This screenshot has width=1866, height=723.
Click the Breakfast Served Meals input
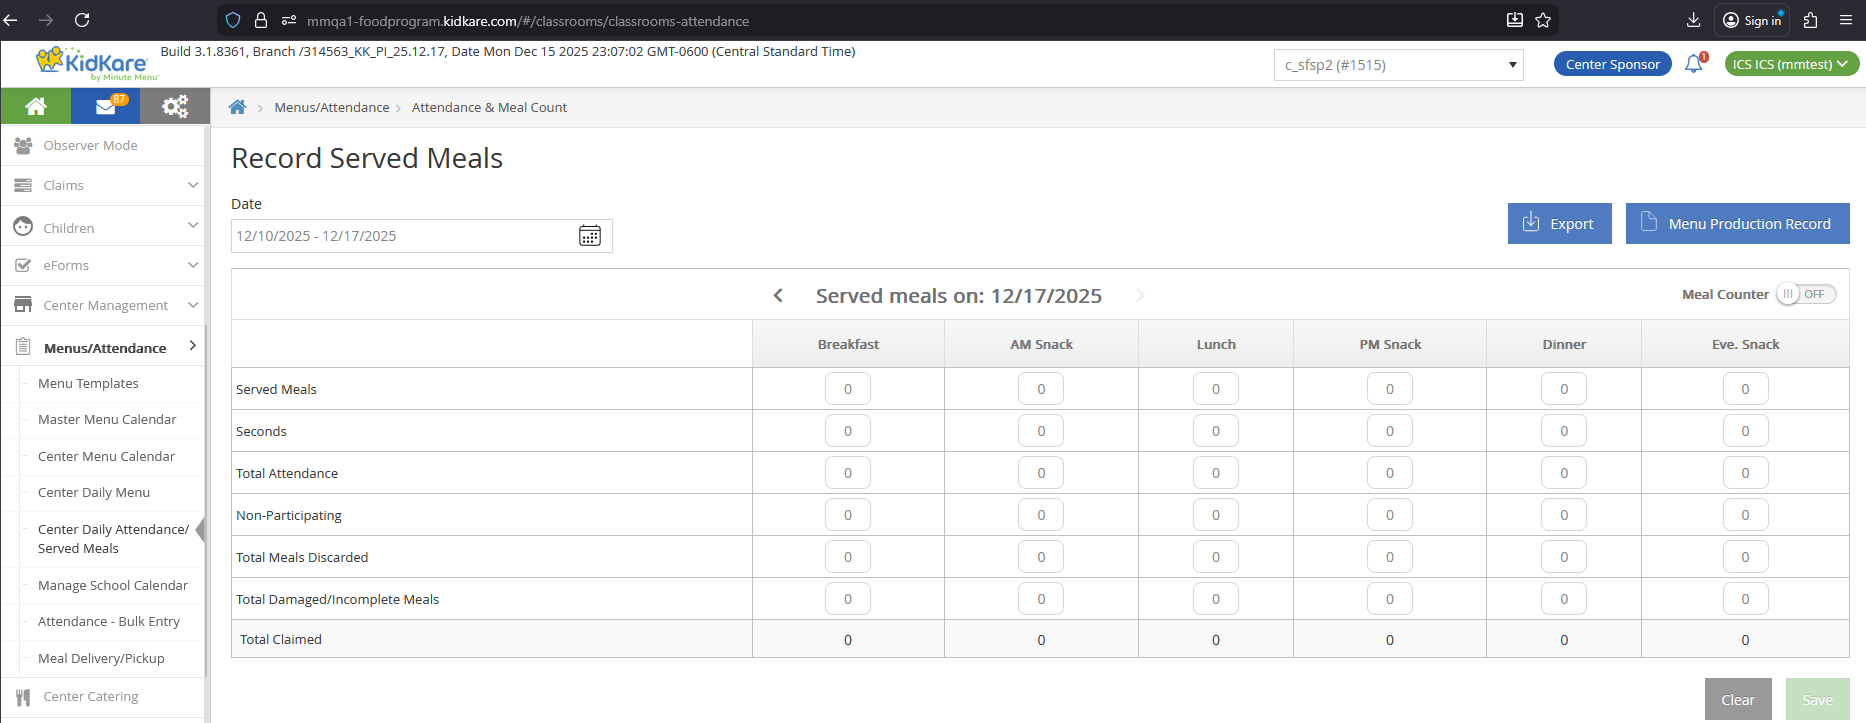(x=847, y=389)
